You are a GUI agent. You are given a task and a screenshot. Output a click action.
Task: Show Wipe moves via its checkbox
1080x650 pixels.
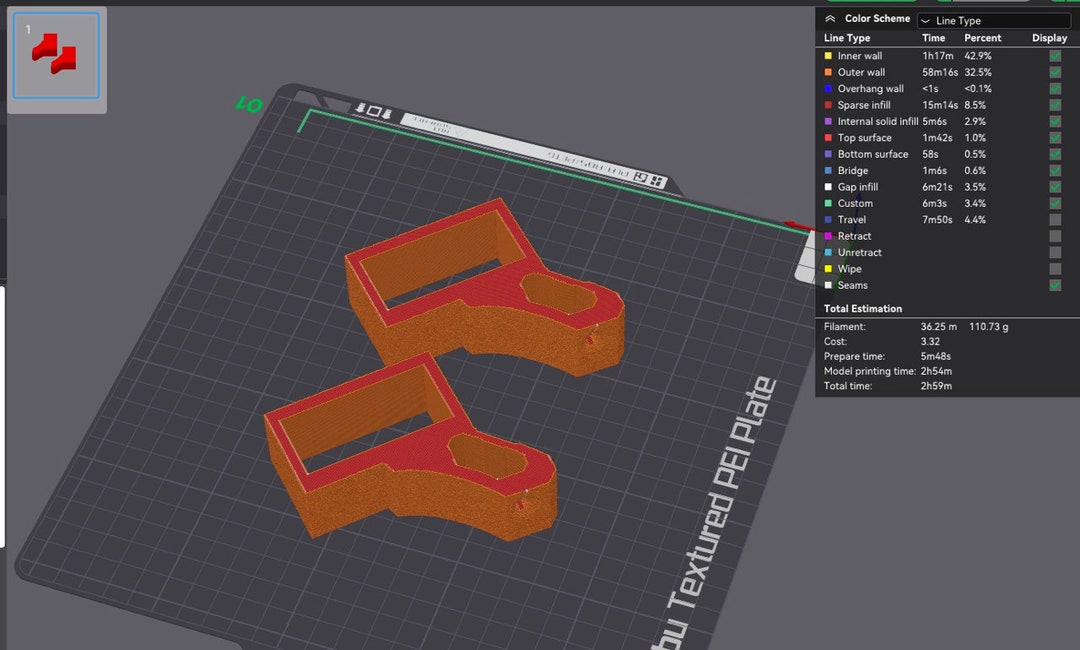pos(1055,268)
